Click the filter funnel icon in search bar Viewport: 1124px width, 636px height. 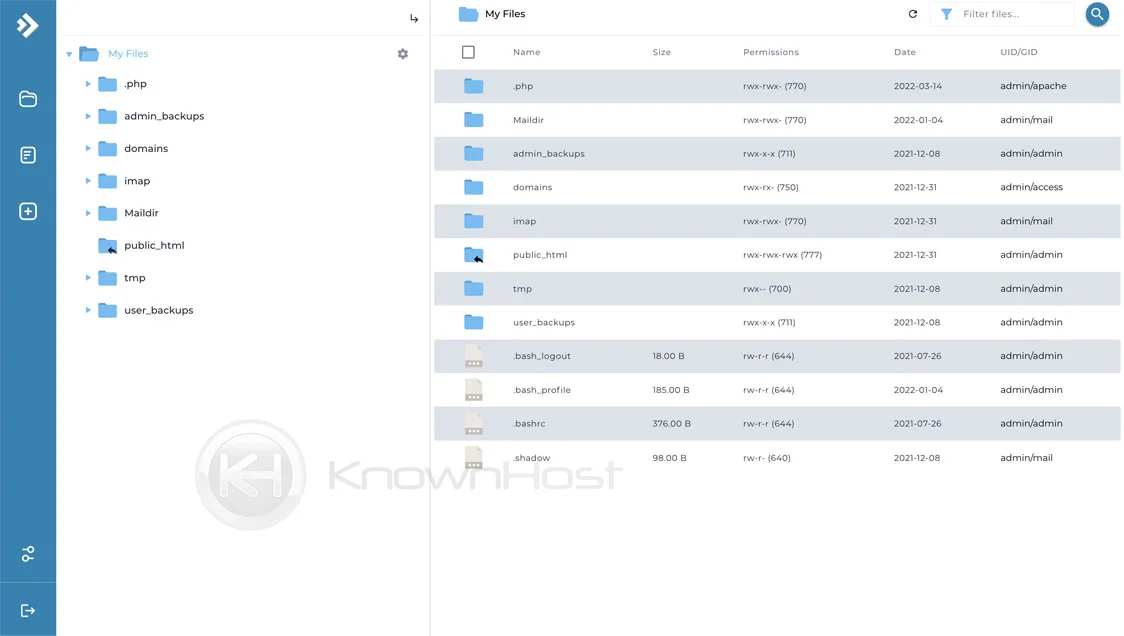[946, 14]
